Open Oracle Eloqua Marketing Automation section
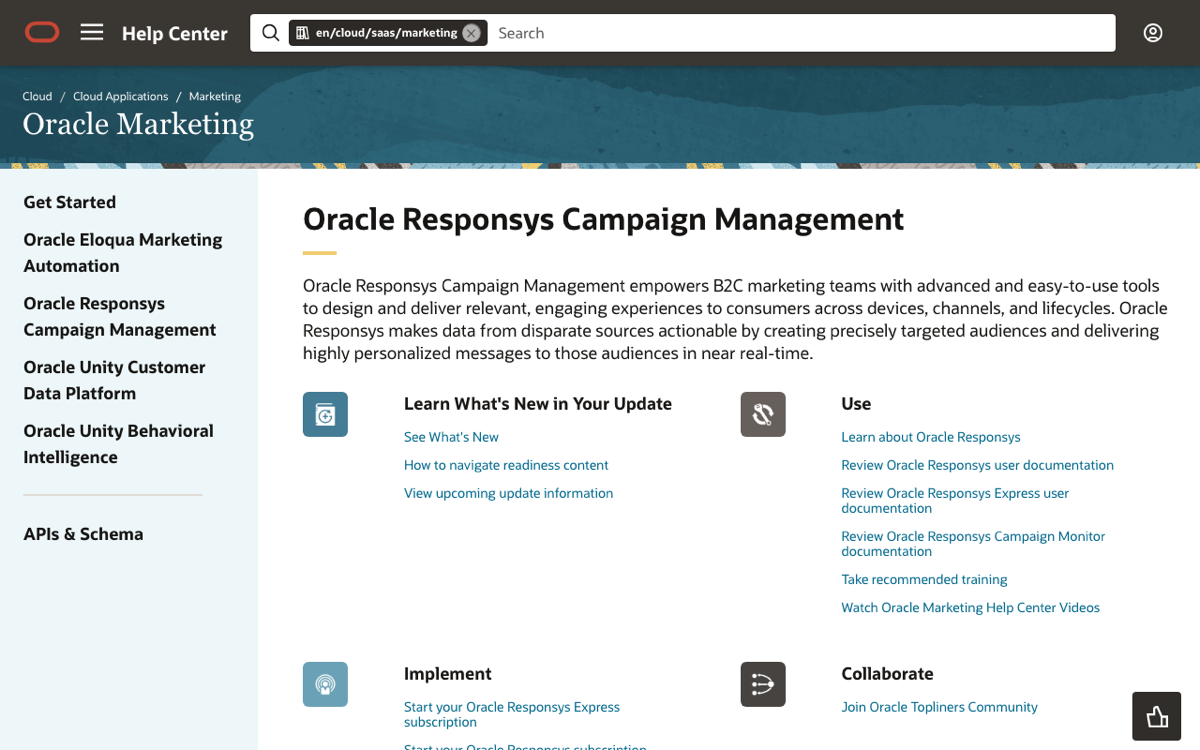This screenshot has height=750, width=1200. 123,253
